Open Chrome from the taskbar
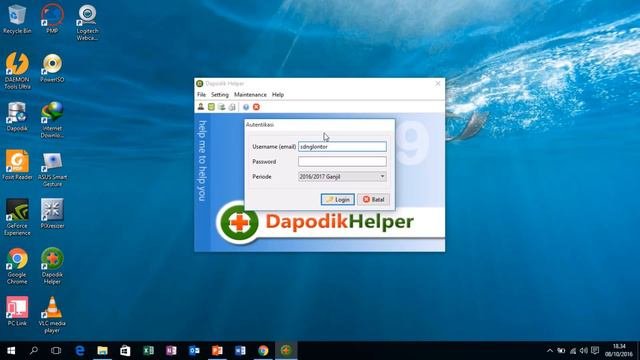 263,351
